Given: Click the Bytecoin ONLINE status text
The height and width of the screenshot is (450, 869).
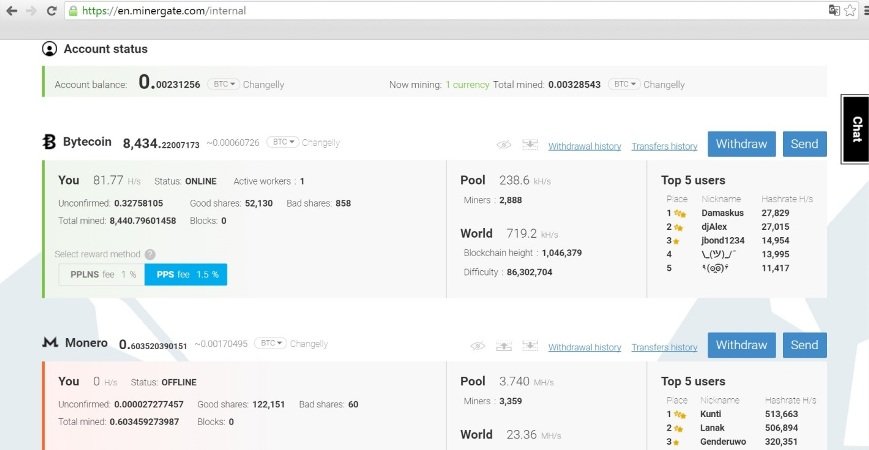Looking at the screenshot, I should click(201, 181).
